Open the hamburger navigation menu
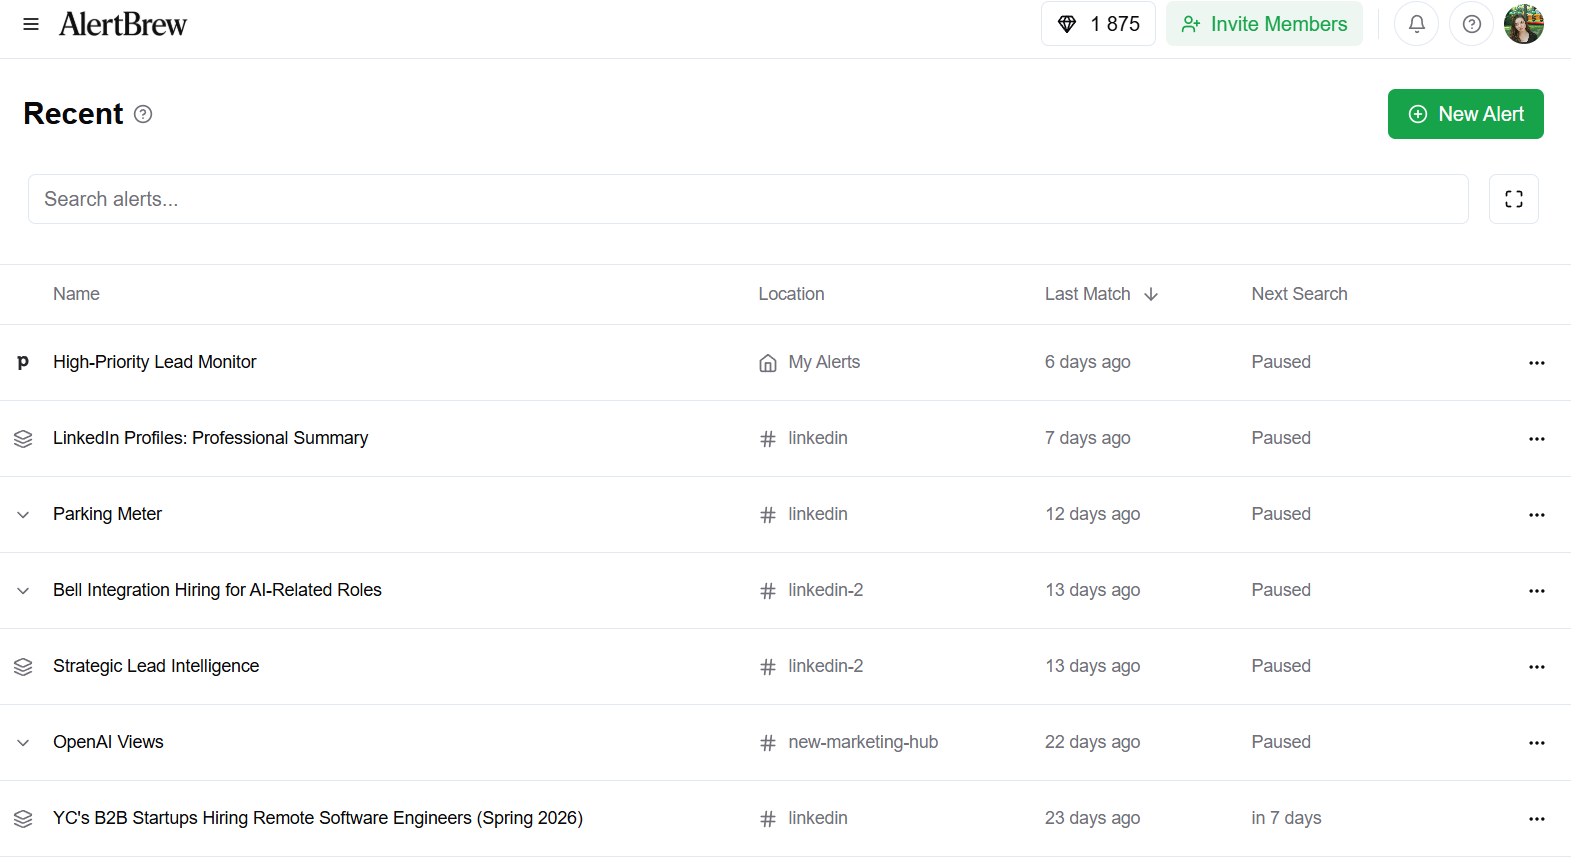 point(31,24)
